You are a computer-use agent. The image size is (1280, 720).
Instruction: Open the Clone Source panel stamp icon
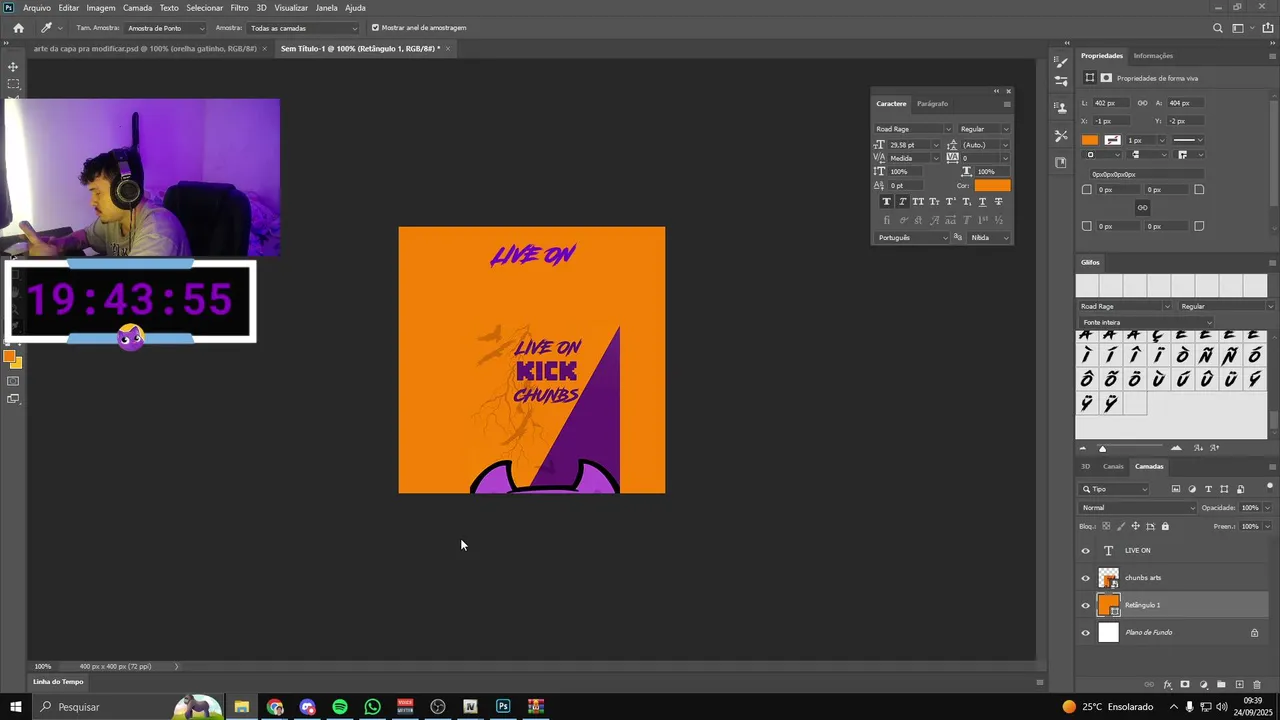coord(1061,108)
